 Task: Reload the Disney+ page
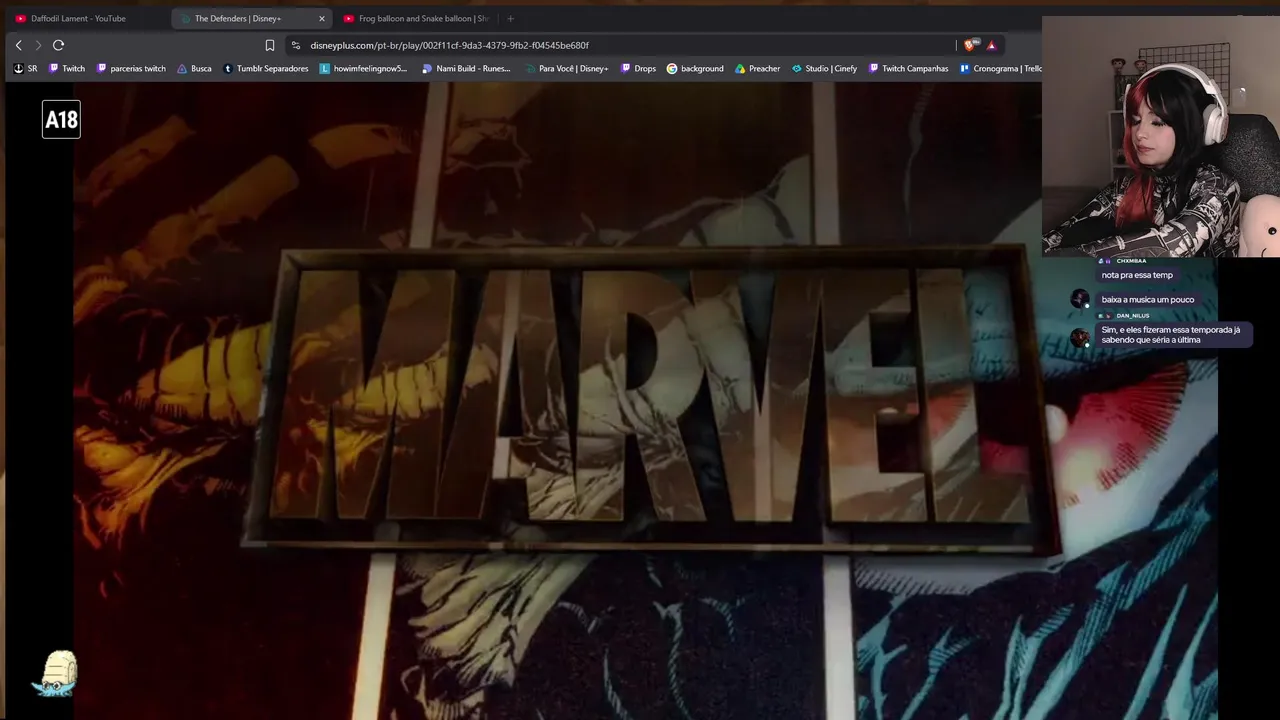(x=59, y=45)
